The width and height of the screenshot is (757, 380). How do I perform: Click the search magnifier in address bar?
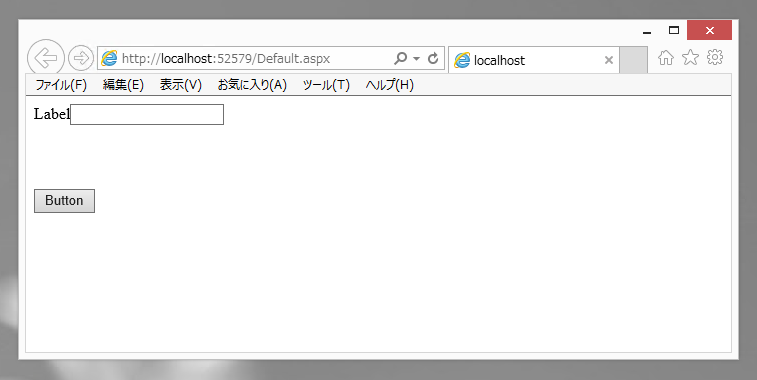pos(400,58)
